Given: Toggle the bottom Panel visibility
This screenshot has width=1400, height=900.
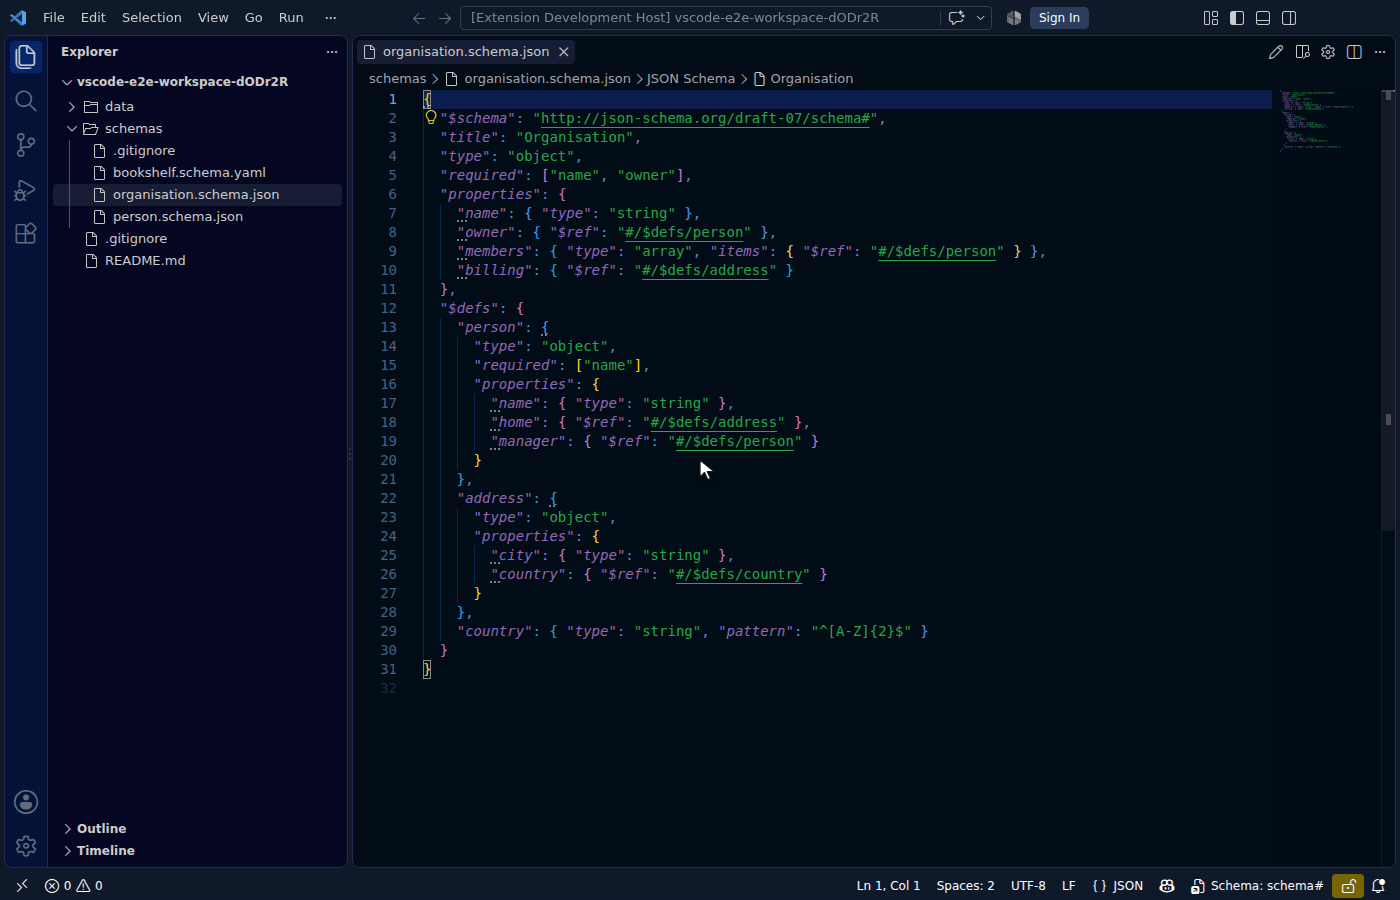Looking at the screenshot, I should pyautogui.click(x=1263, y=18).
